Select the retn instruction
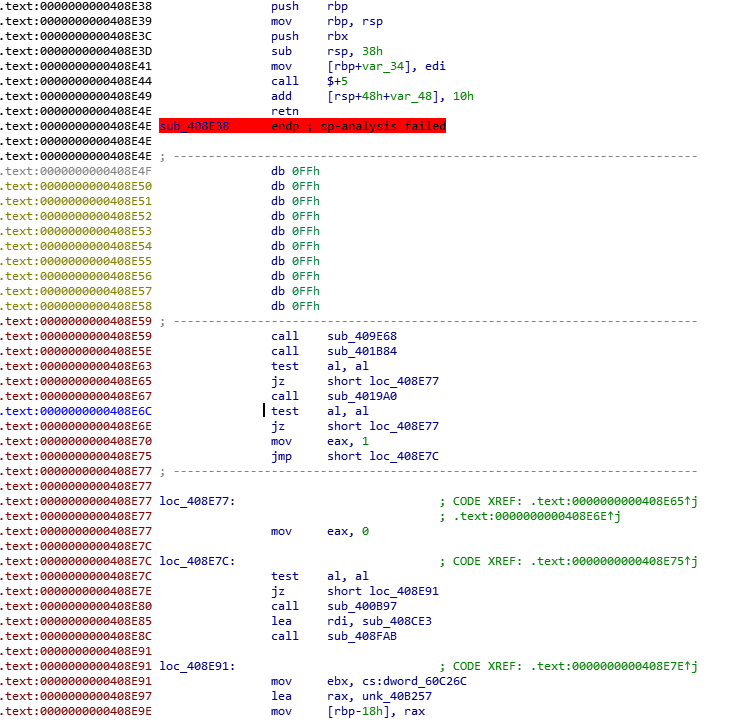The height and width of the screenshot is (720, 756). click(284, 111)
